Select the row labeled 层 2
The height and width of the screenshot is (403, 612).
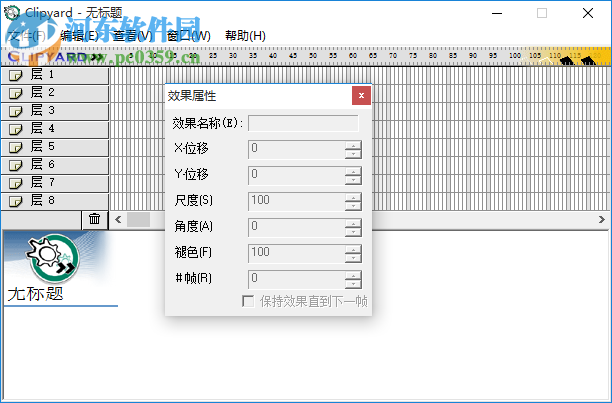[x=55, y=93]
